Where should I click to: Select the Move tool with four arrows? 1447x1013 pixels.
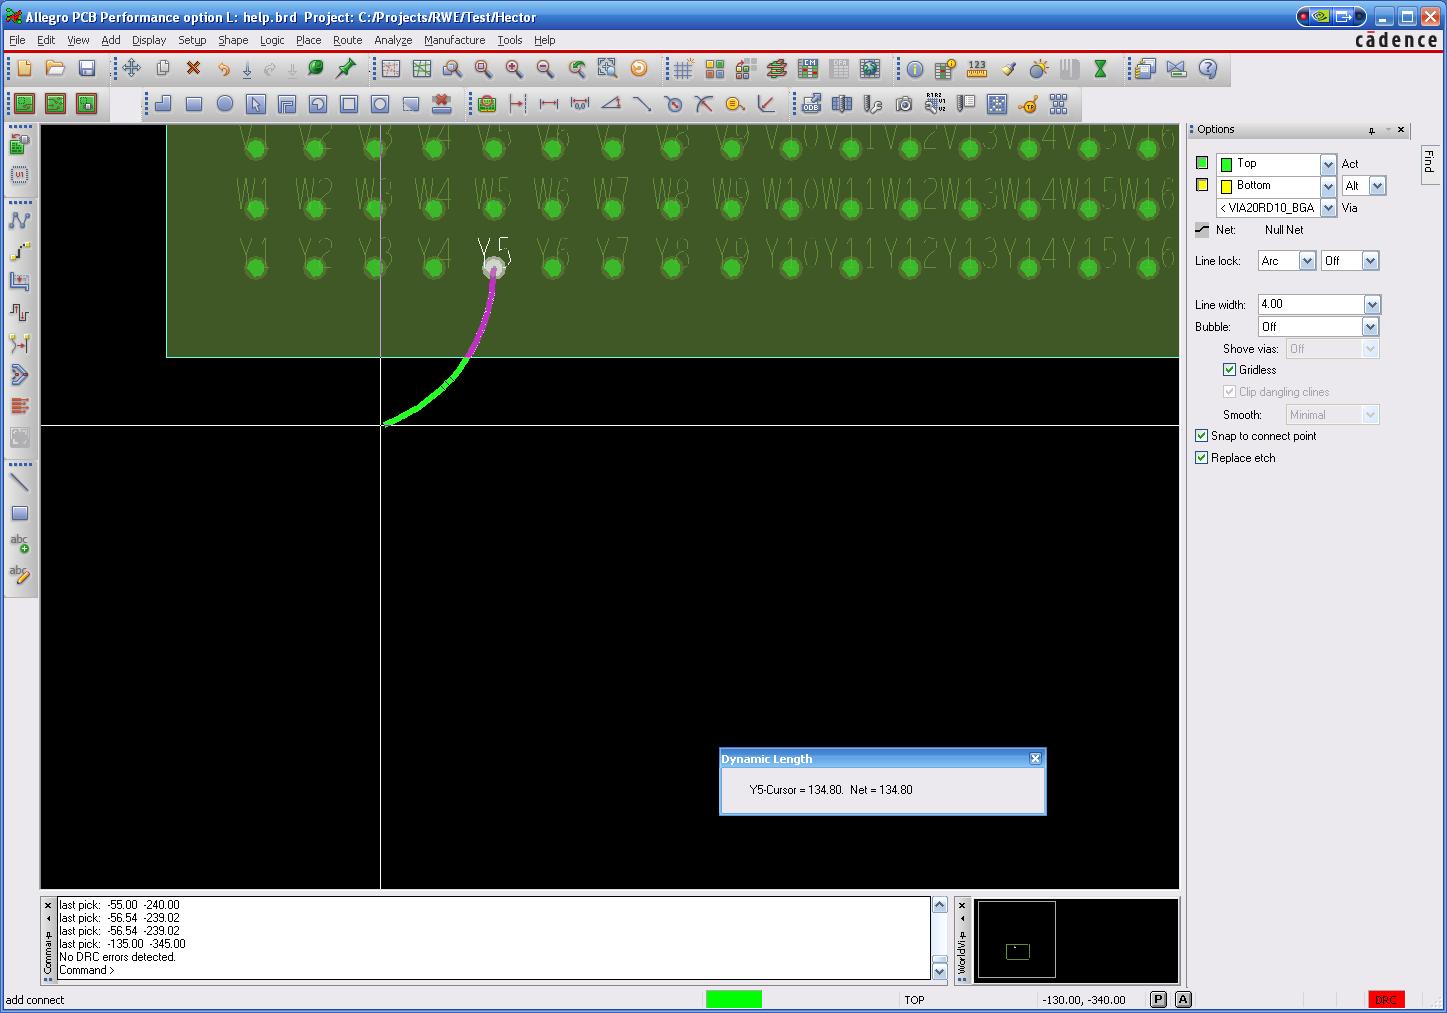(131, 69)
